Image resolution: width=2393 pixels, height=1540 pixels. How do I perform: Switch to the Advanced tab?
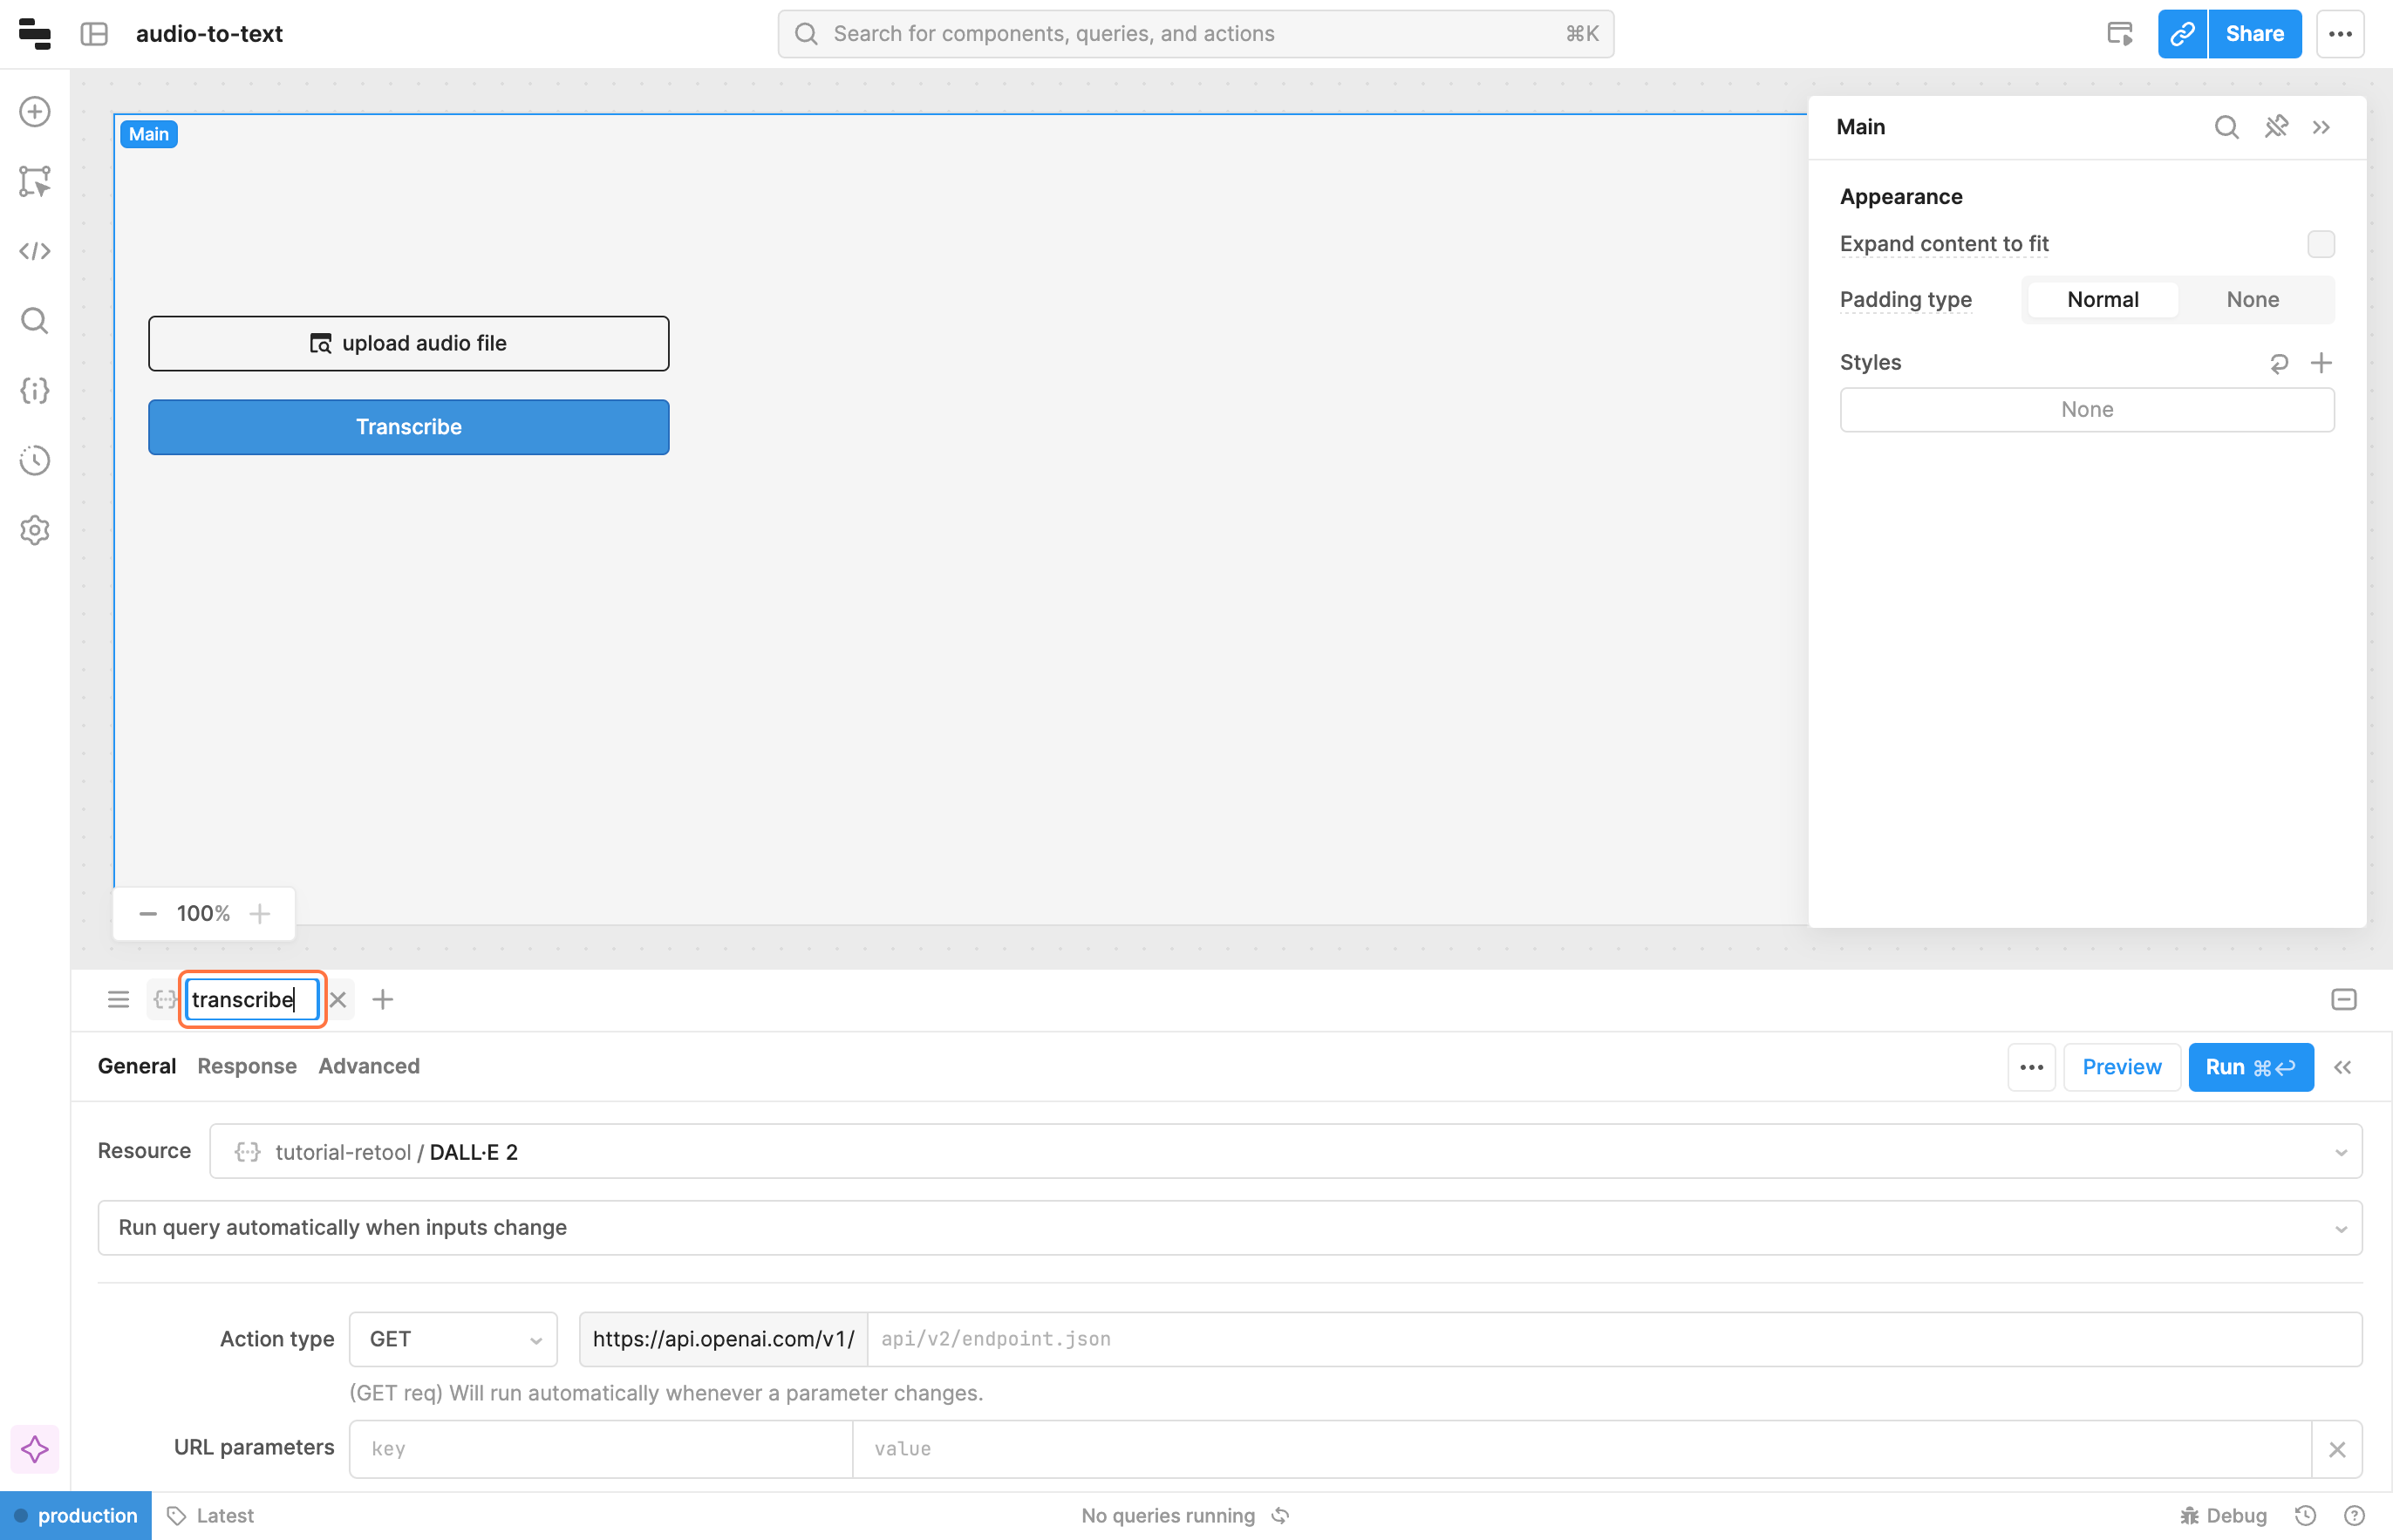click(x=369, y=1066)
